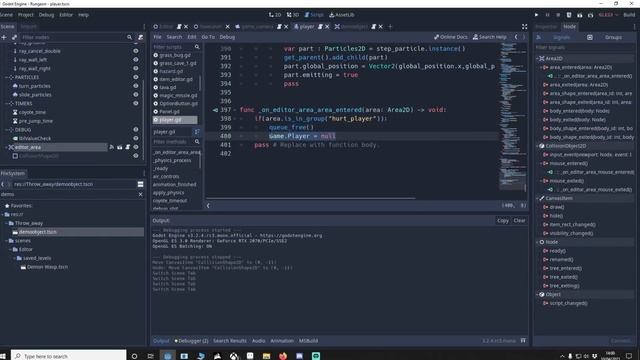The image size is (640, 360).
Task: Focus the Filter signals field
Action: 584,47
